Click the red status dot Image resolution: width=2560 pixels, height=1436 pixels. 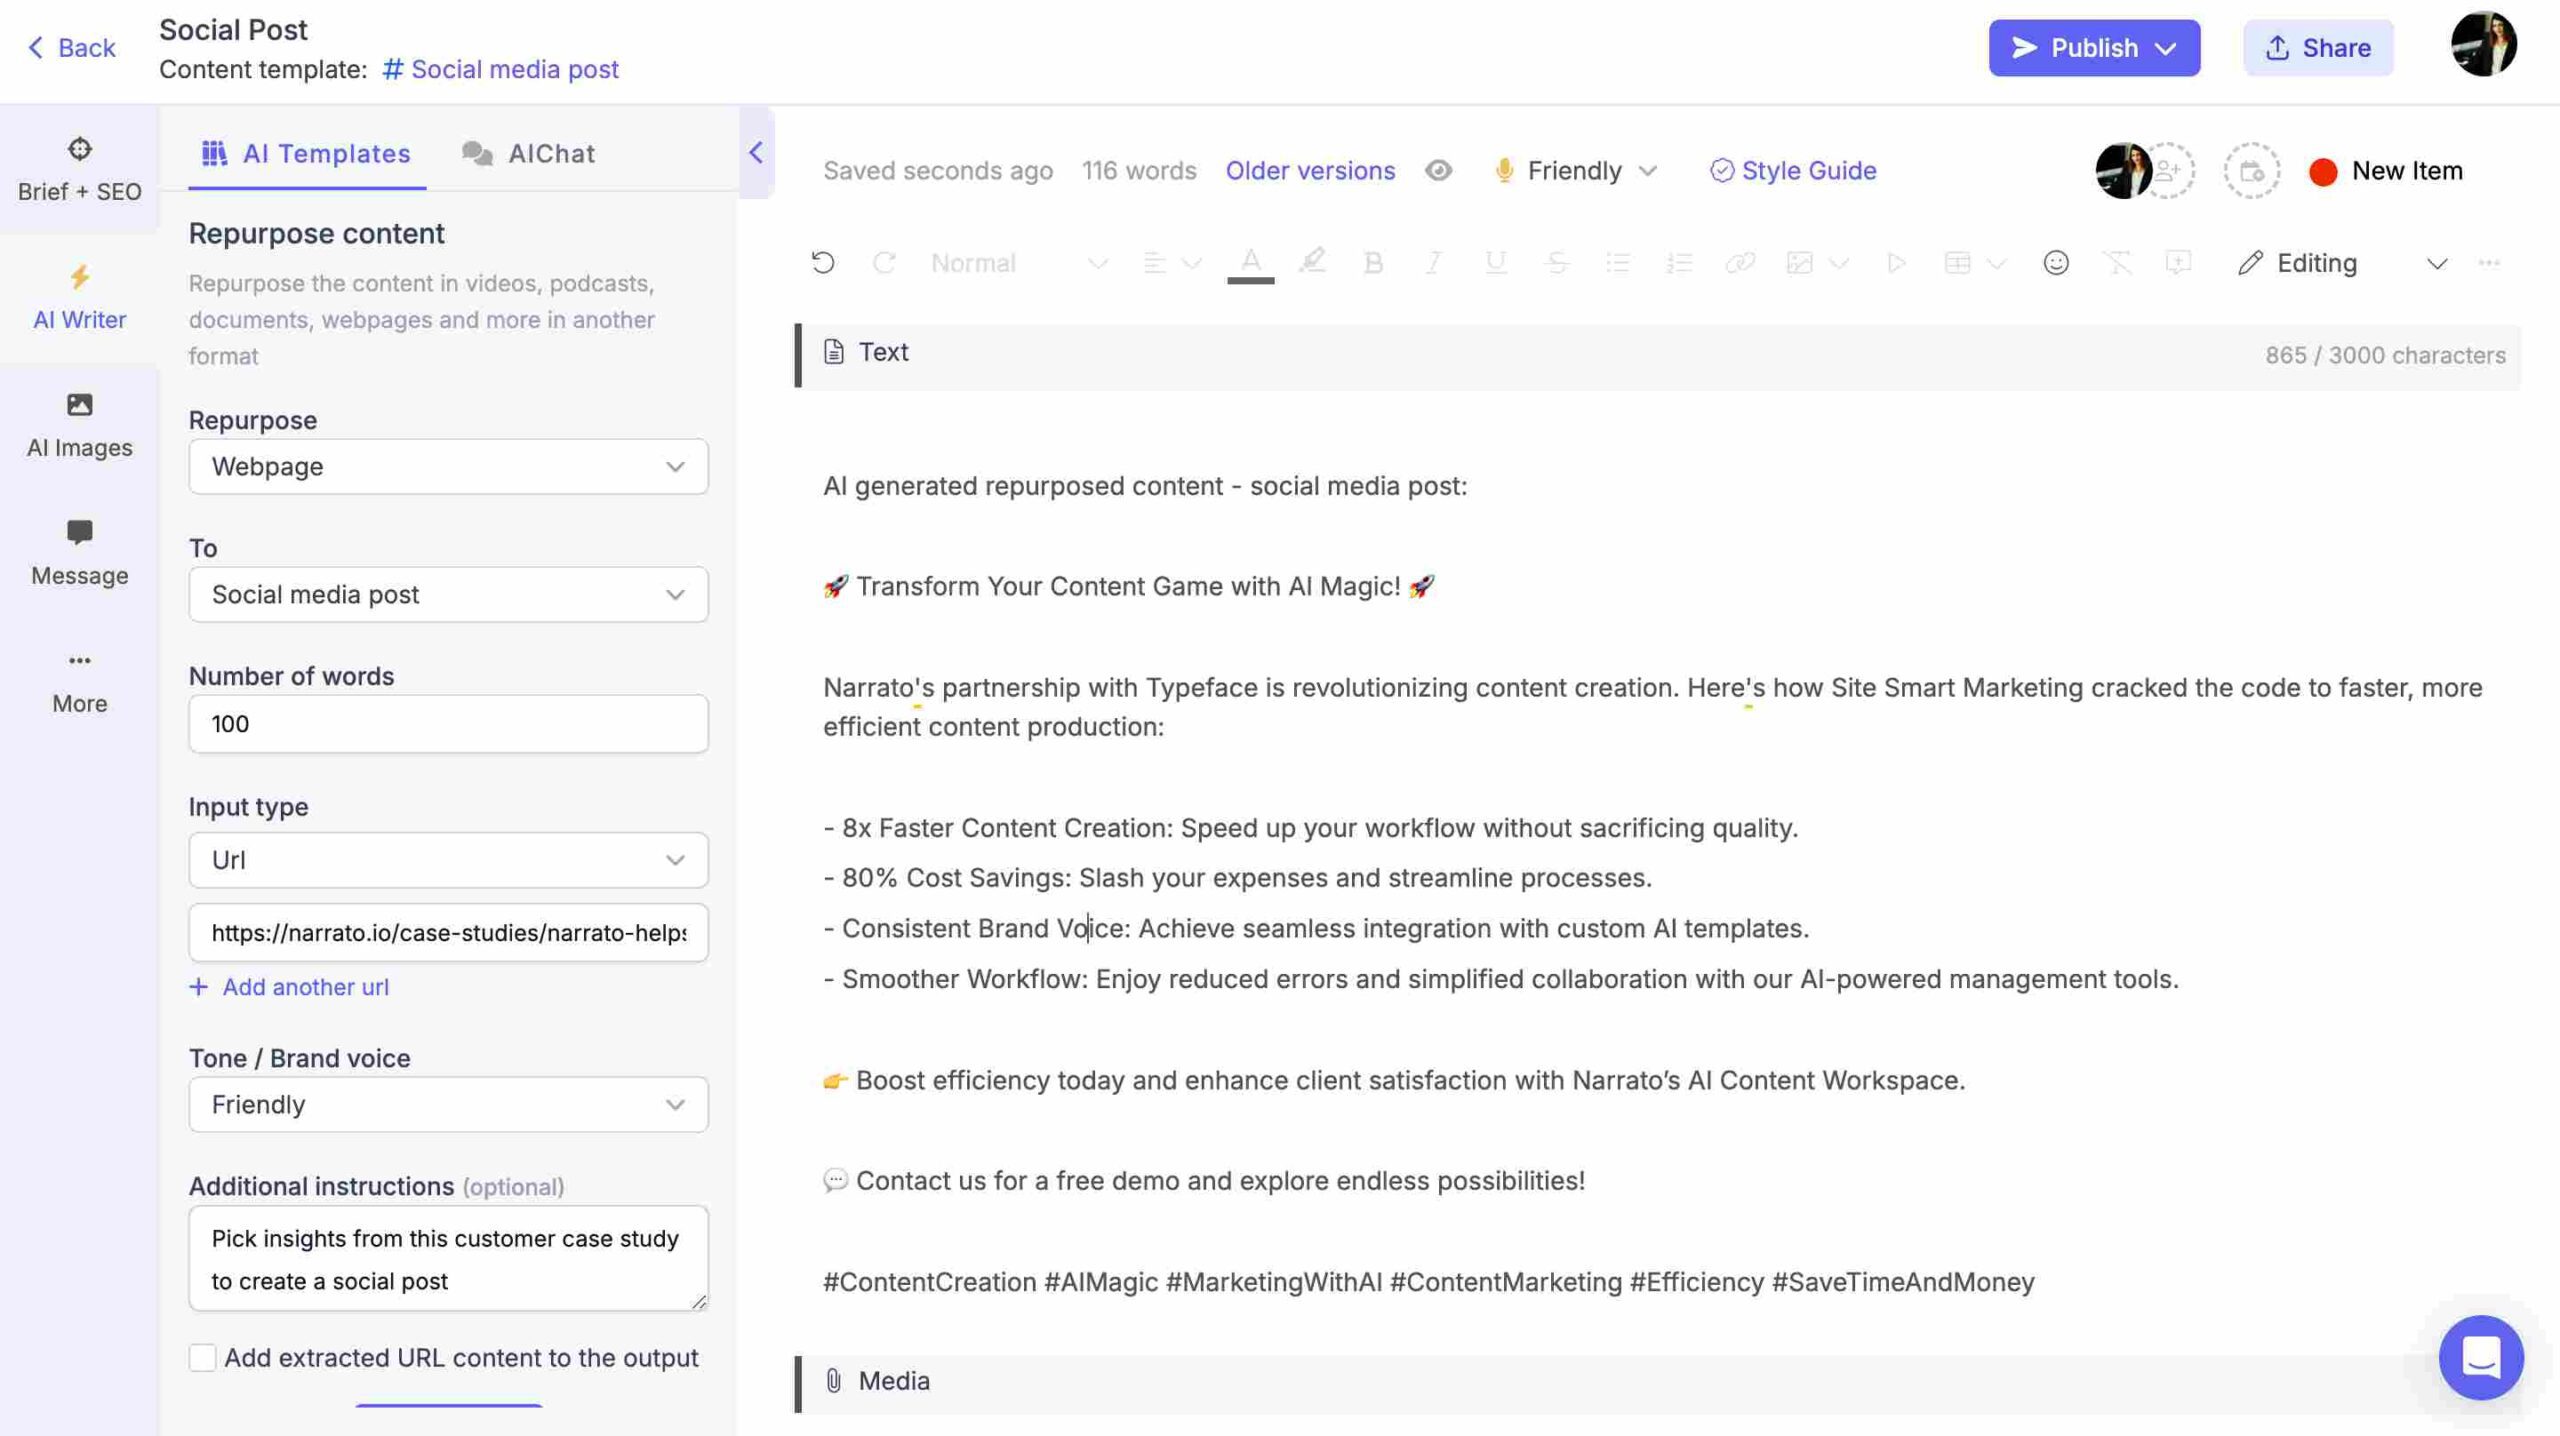click(2323, 171)
